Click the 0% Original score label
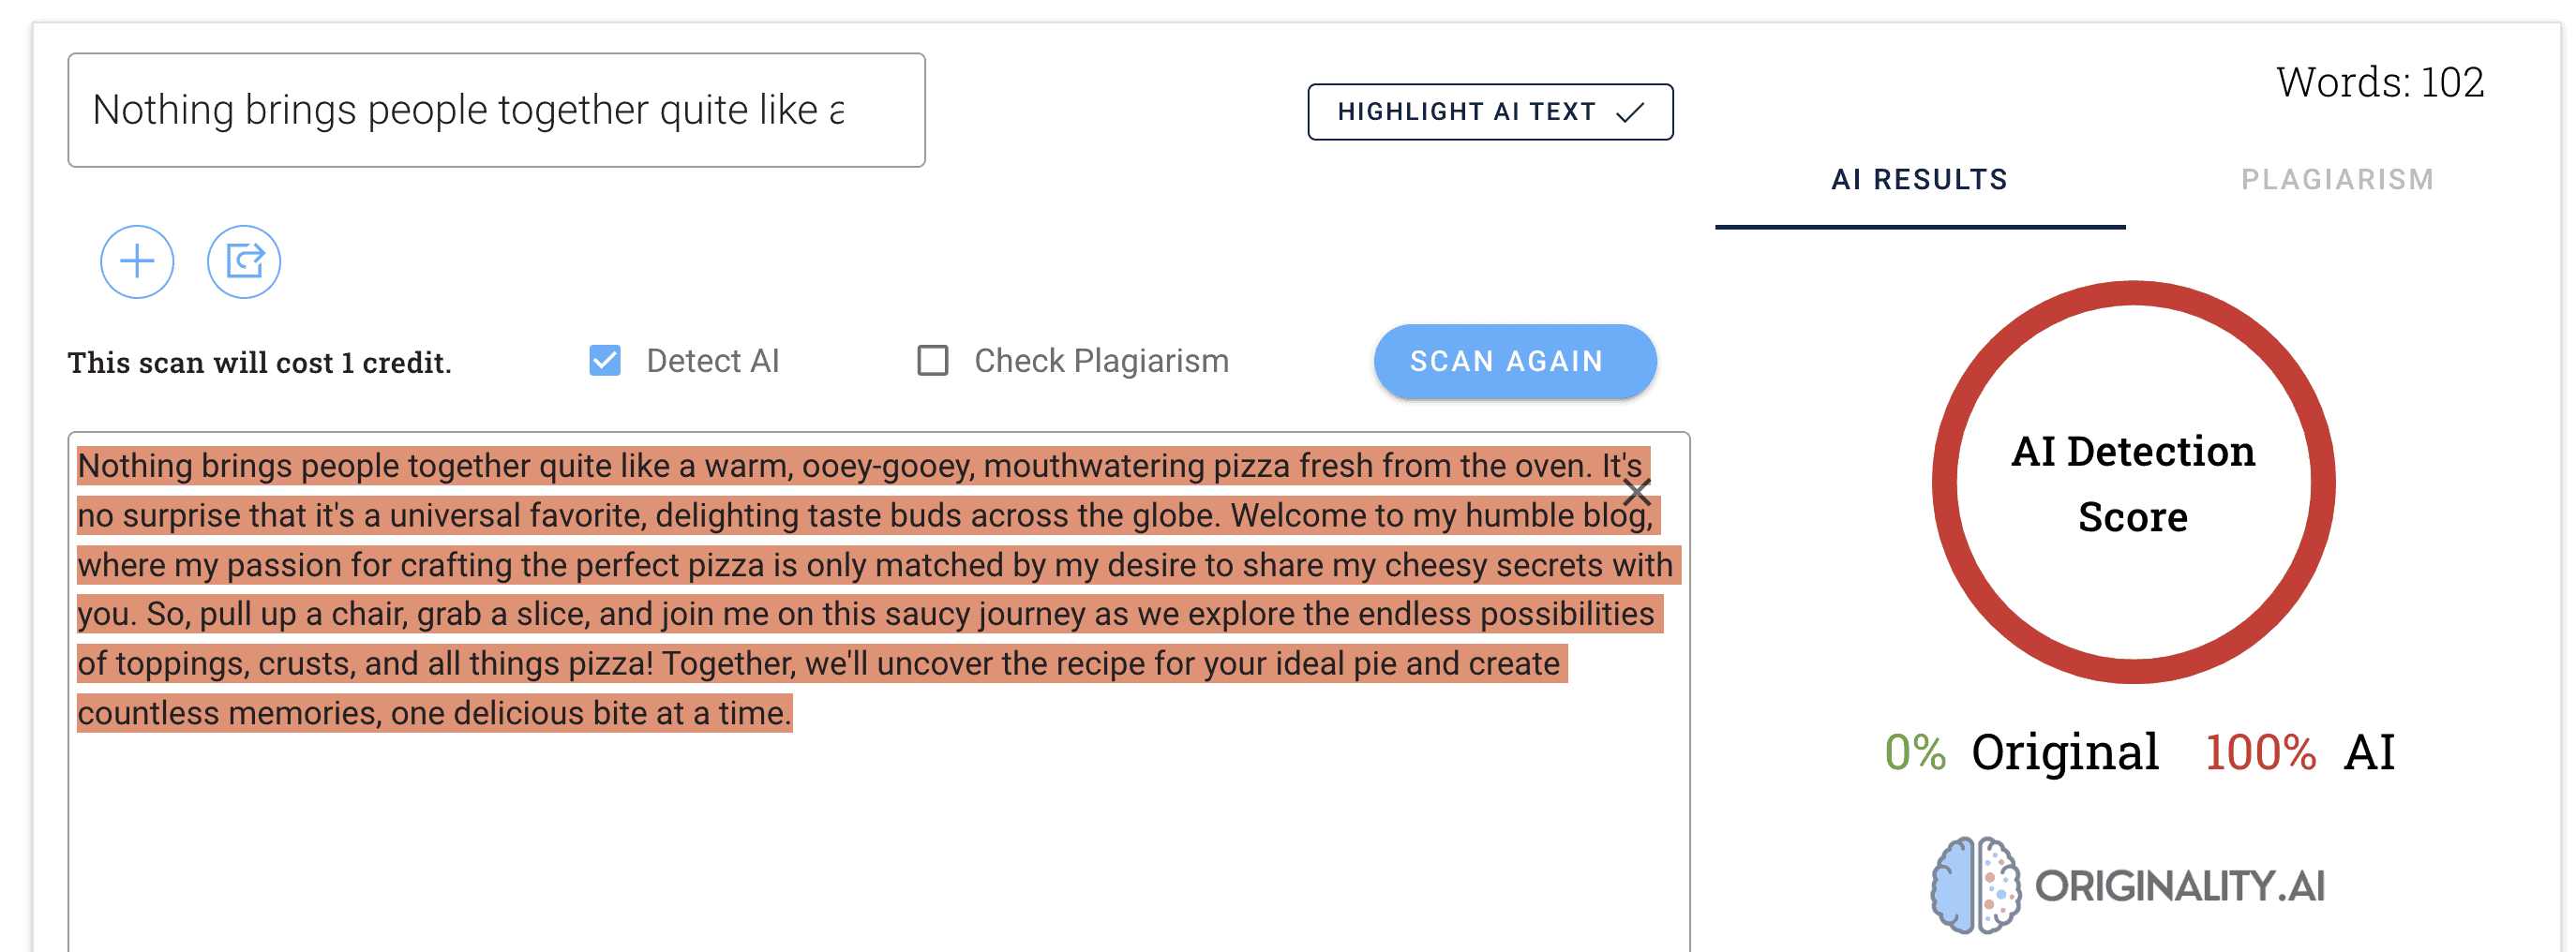The height and width of the screenshot is (952, 2576). coord(2020,752)
